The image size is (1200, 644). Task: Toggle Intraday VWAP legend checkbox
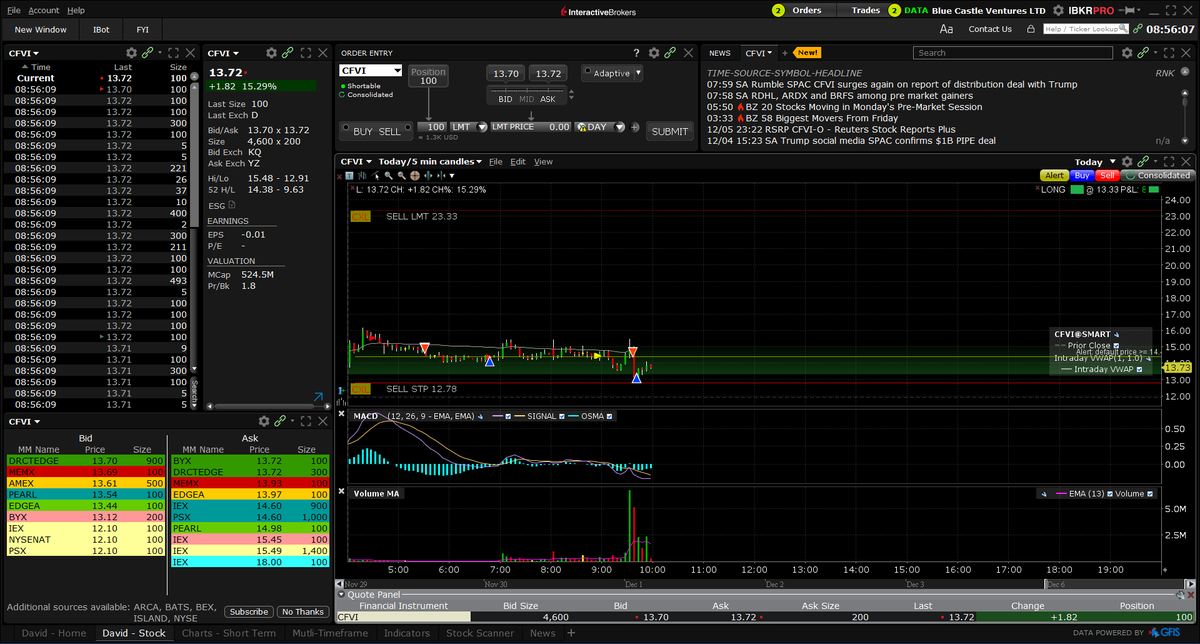point(1139,369)
